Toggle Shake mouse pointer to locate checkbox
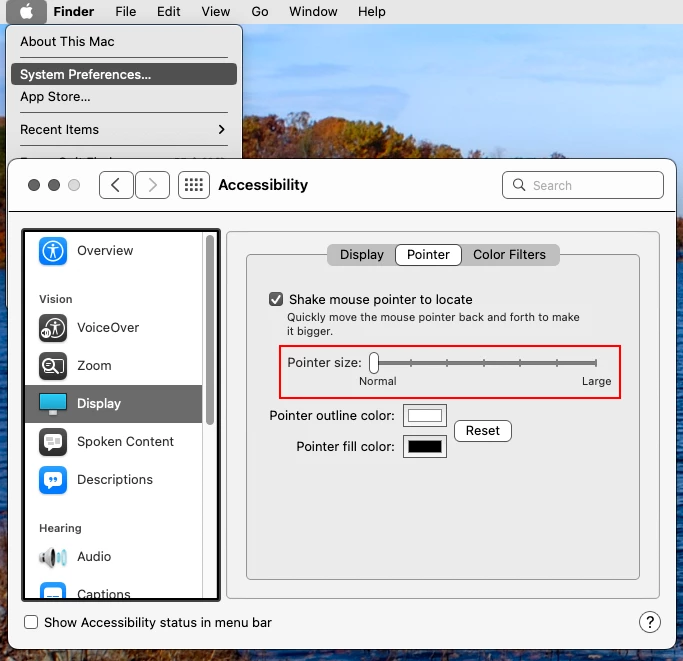 pyautogui.click(x=276, y=299)
